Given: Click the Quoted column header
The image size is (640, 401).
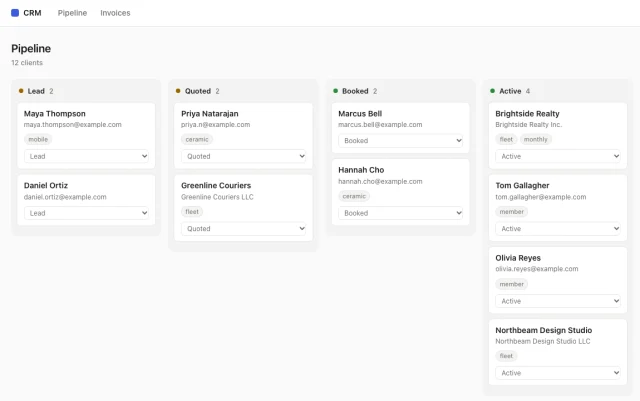Looking at the screenshot, I should pyautogui.click(x=198, y=91).
